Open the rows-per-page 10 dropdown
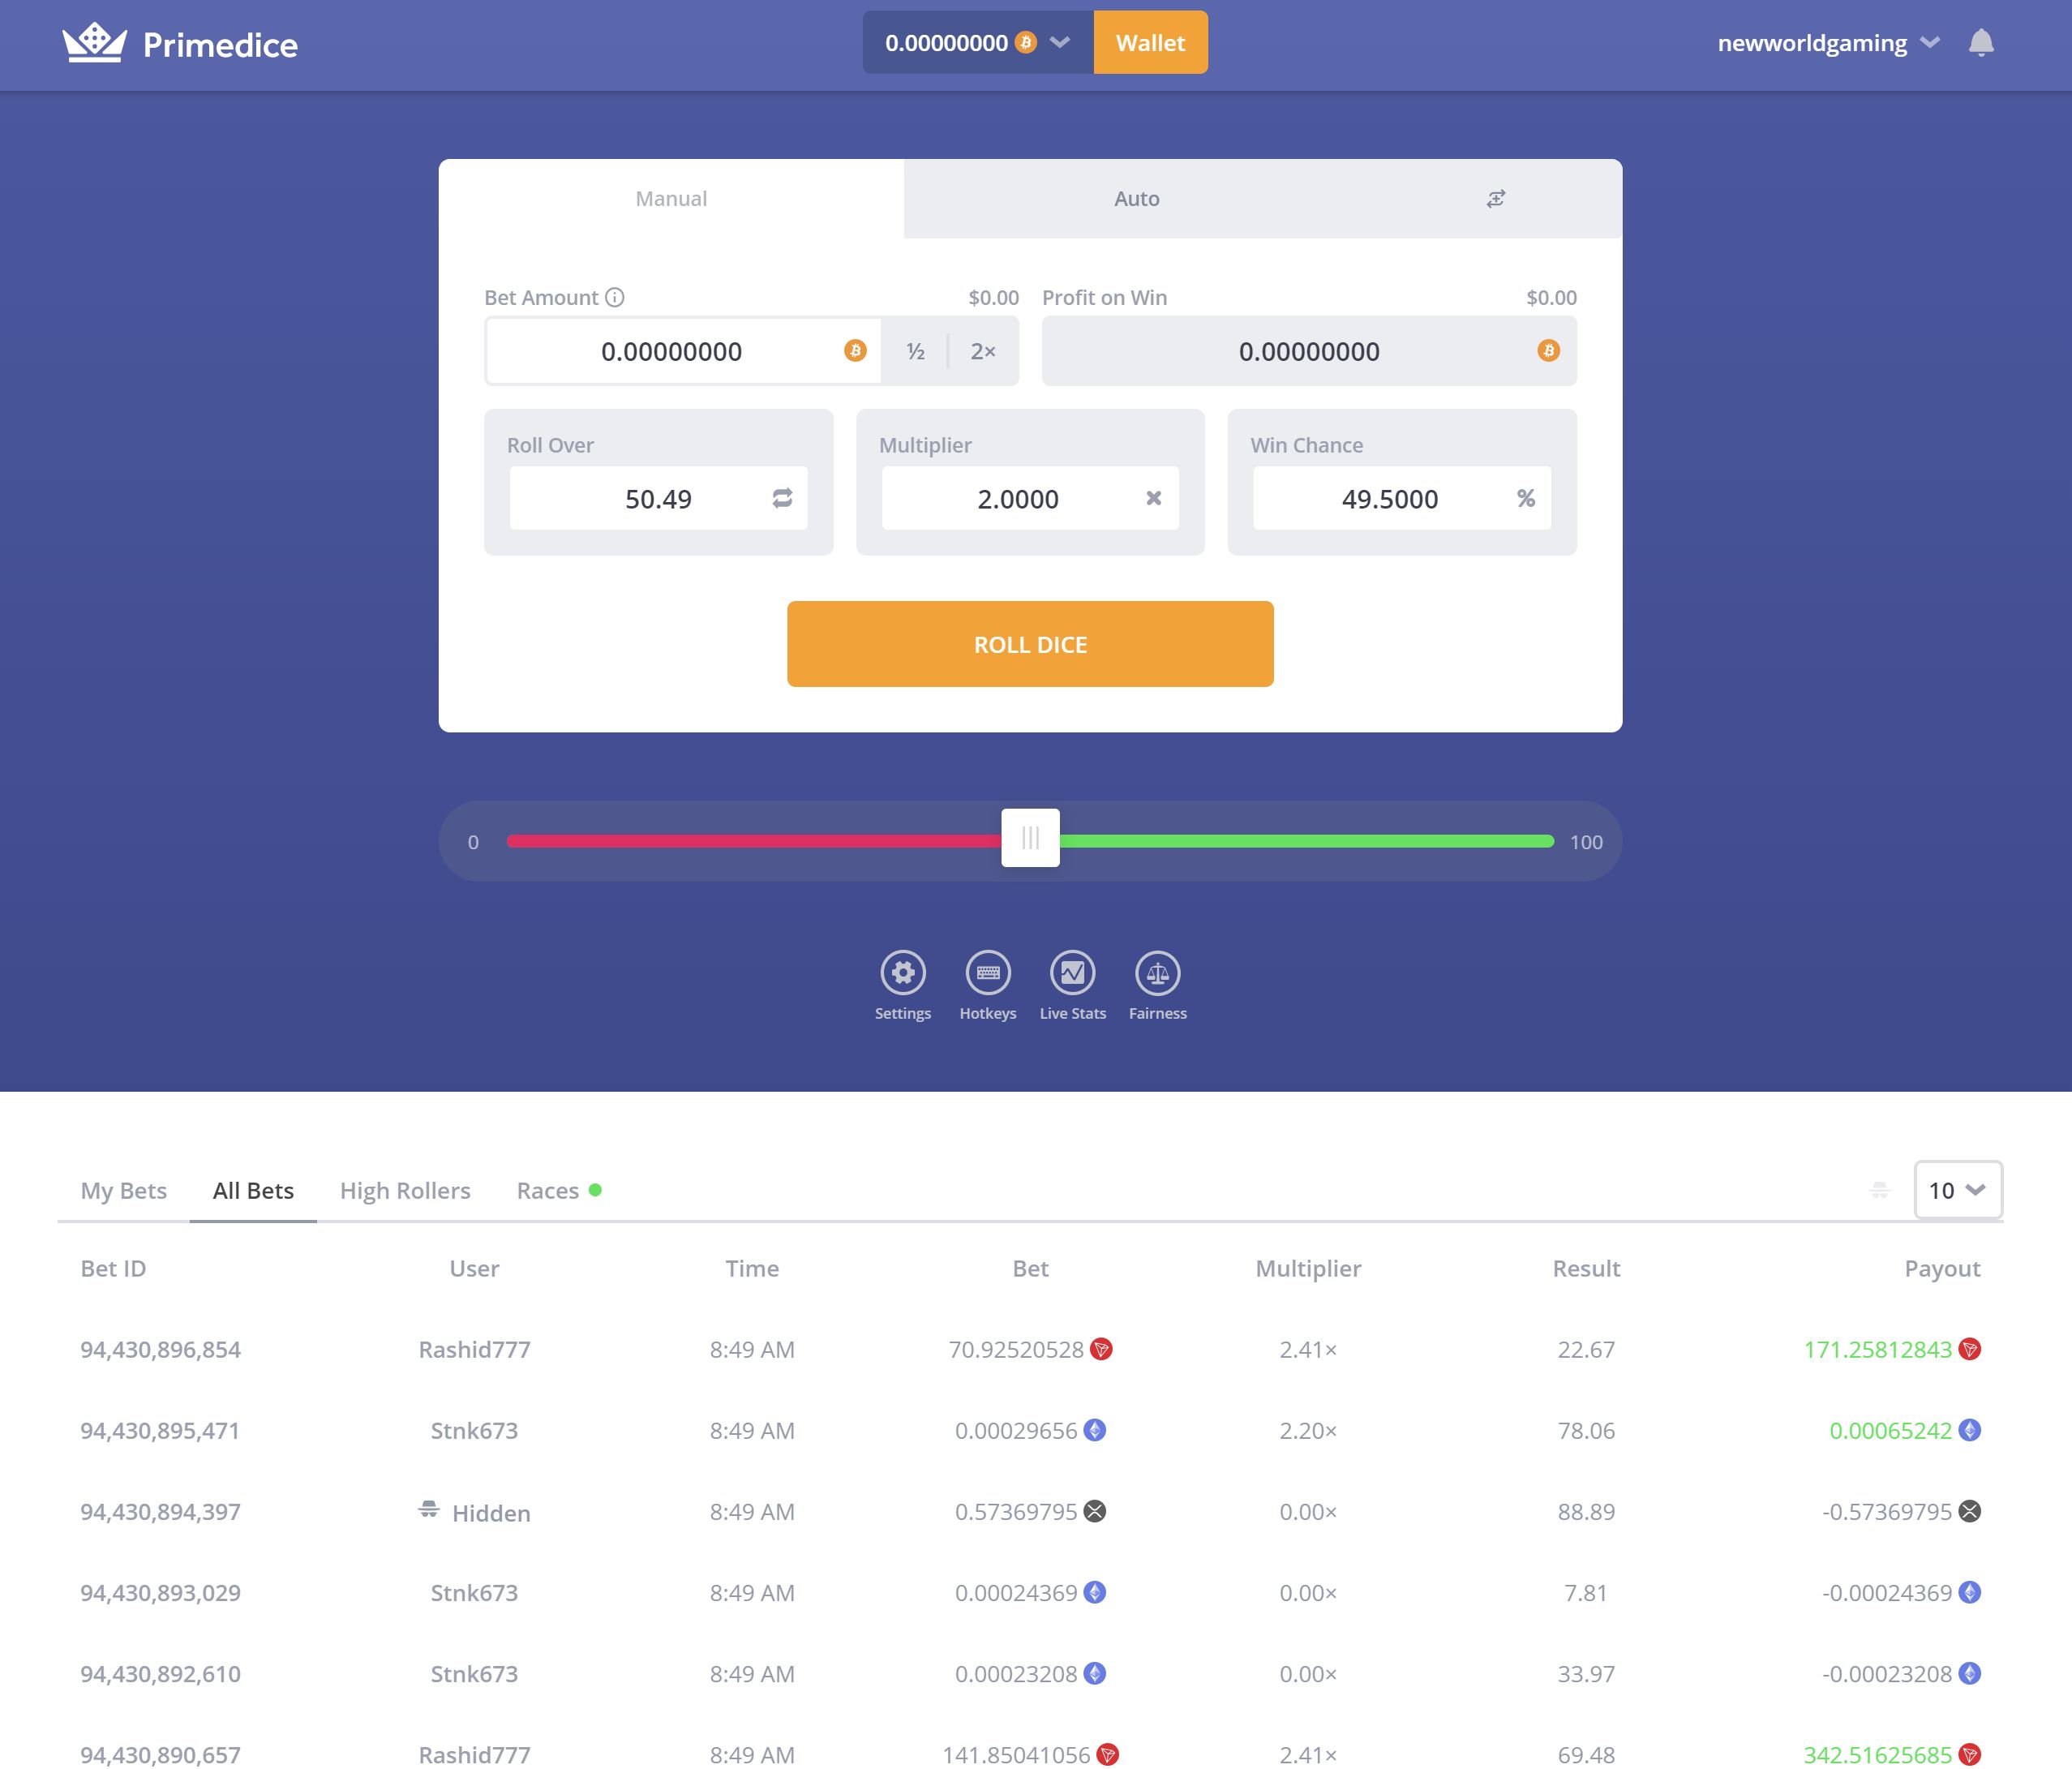This screenshot has height=1769, width=2072. (1958, 1190)
